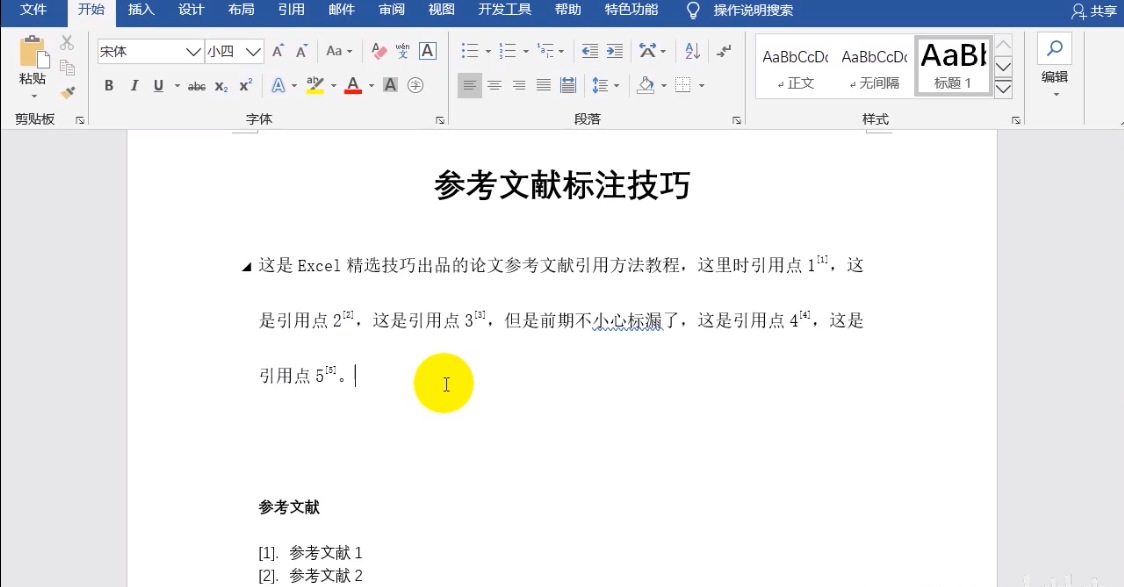Apply text effects with the glowing A icon
This screenshot has width=1124, height=587.
tap(278, 85)
